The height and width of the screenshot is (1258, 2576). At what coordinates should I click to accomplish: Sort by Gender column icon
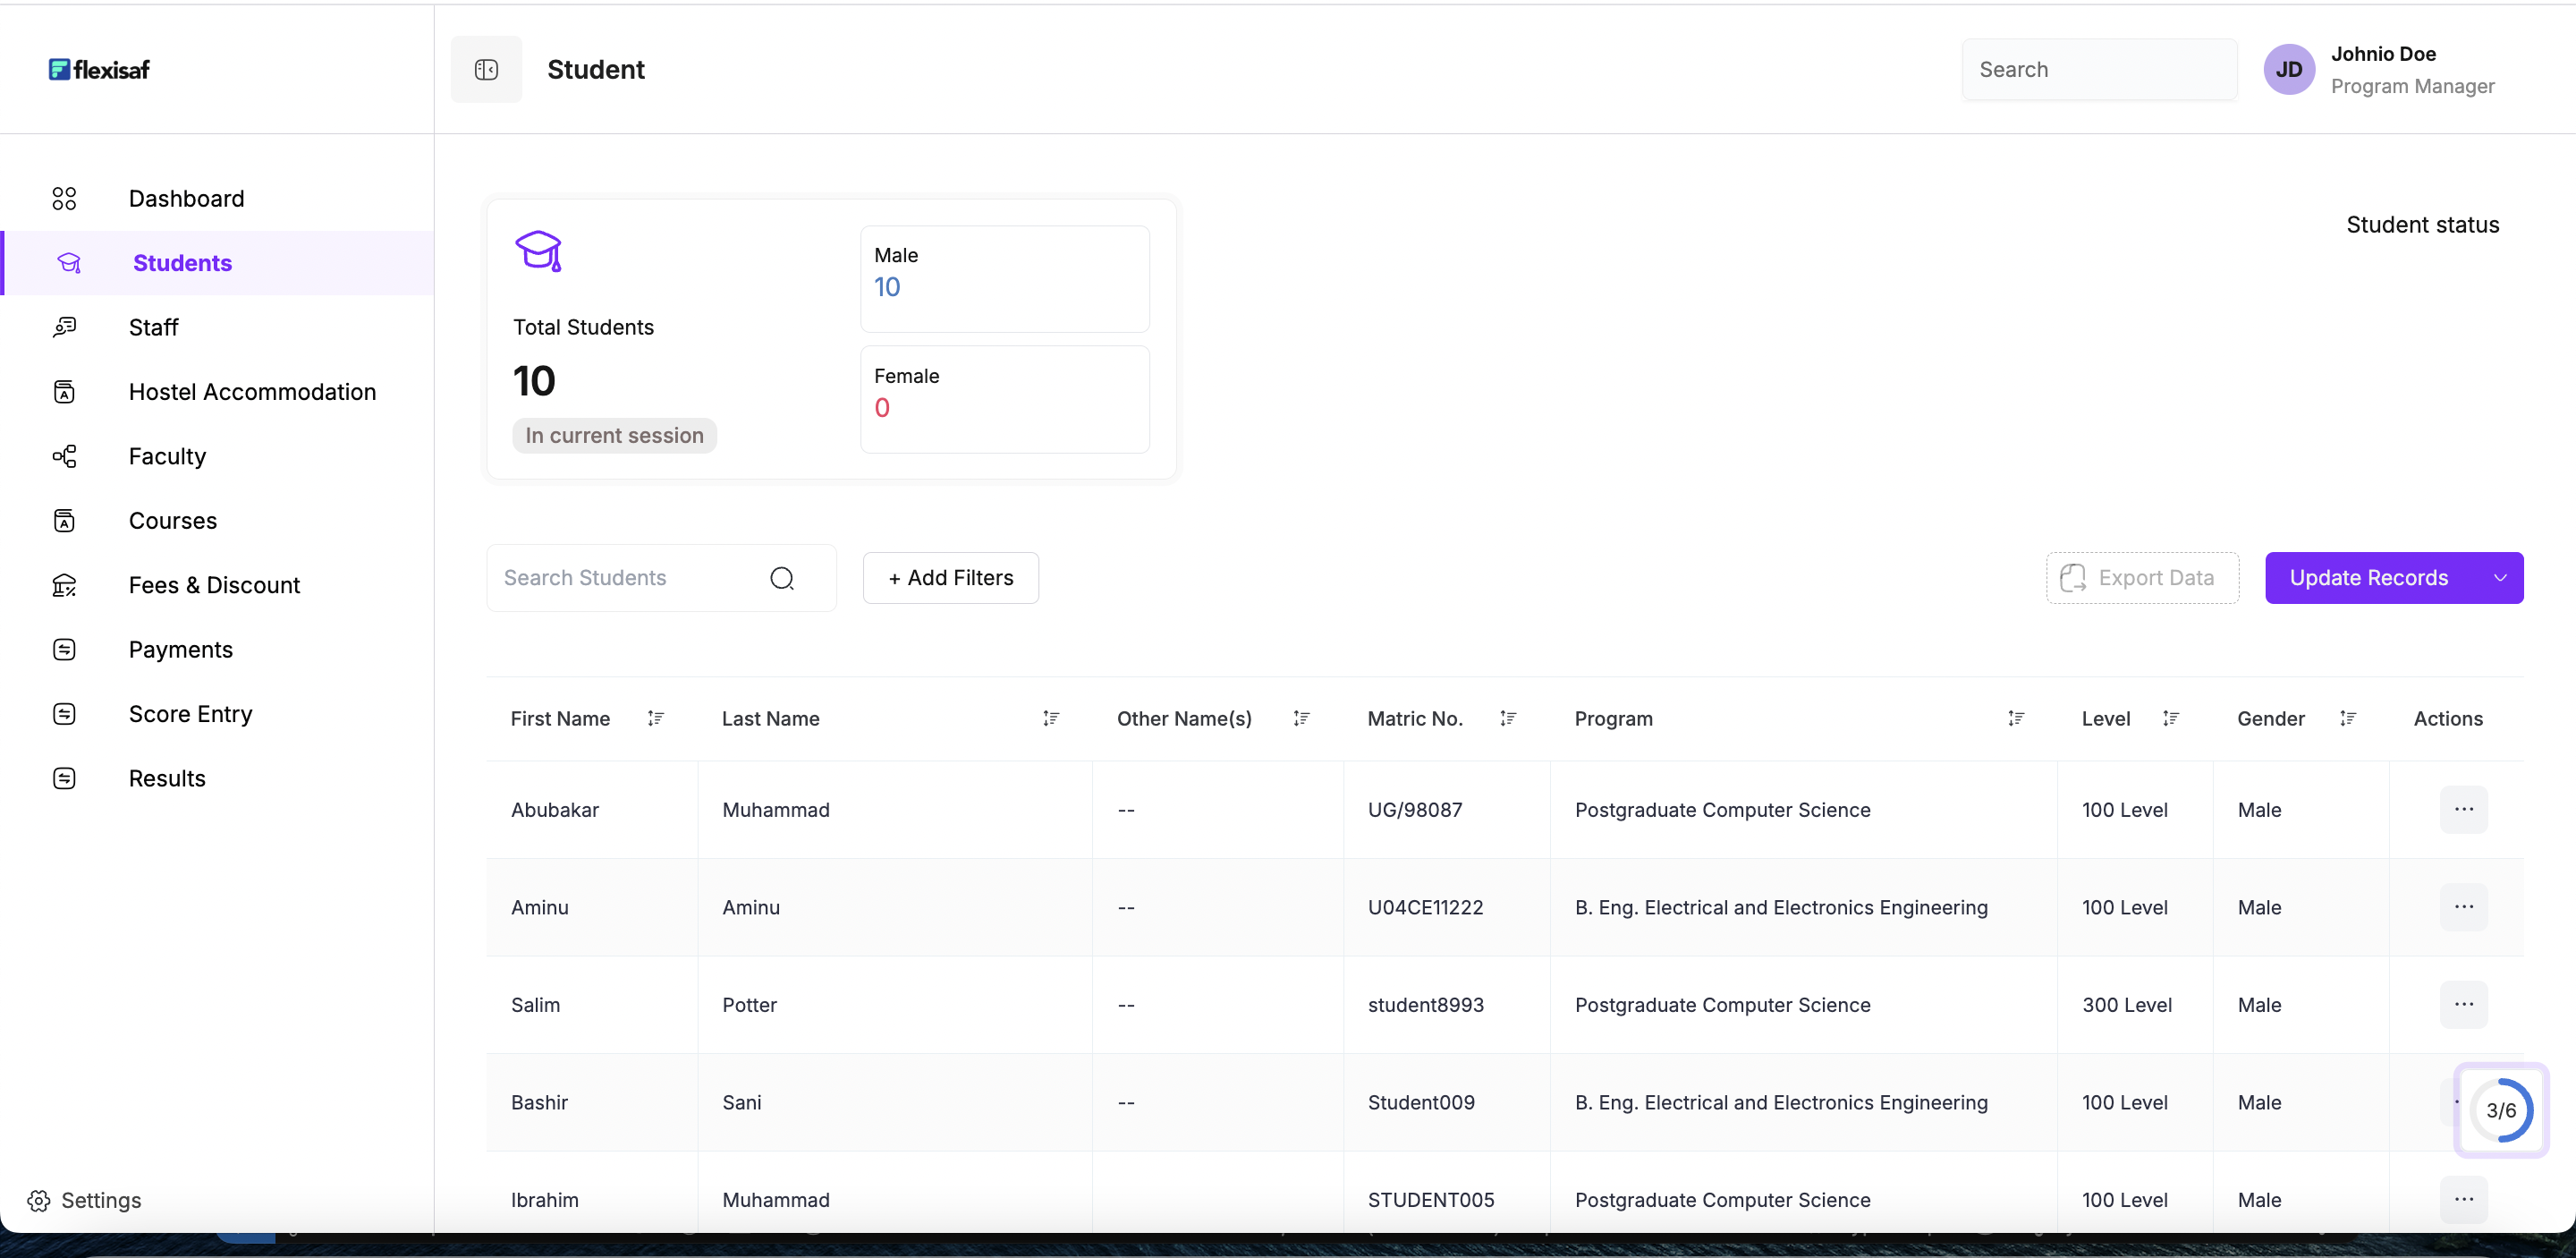point(2348,718)
